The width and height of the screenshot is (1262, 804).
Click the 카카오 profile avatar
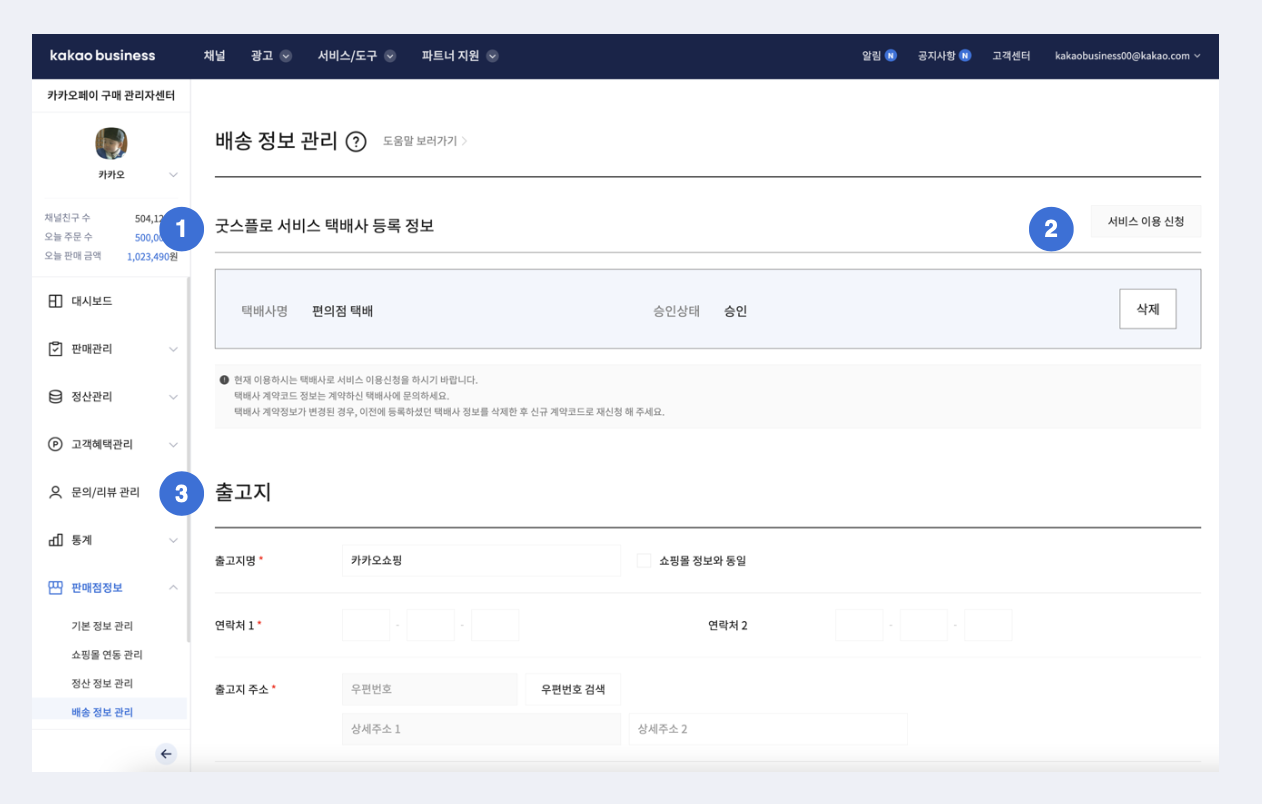pyautogui.click(x=111, y=144)
